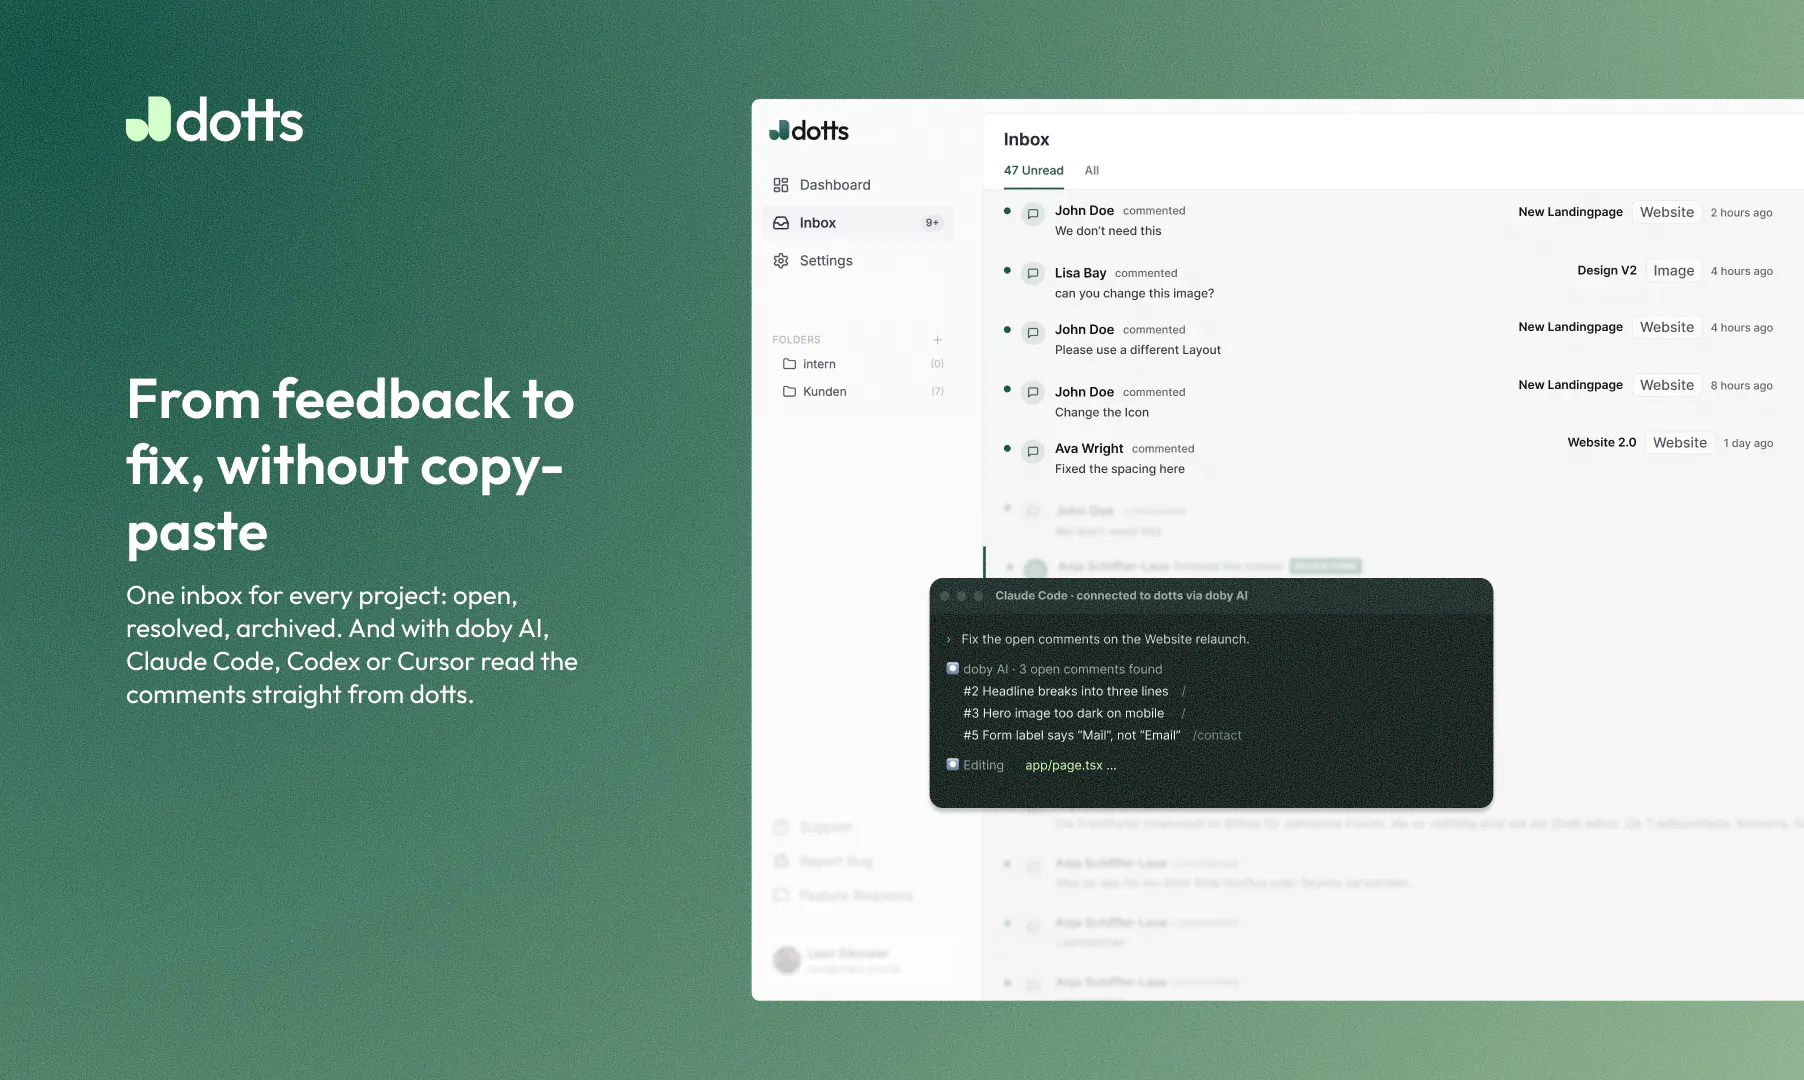
Task: Click doby AI icon beside "3 open comments found"
Action: pos(953,669)
